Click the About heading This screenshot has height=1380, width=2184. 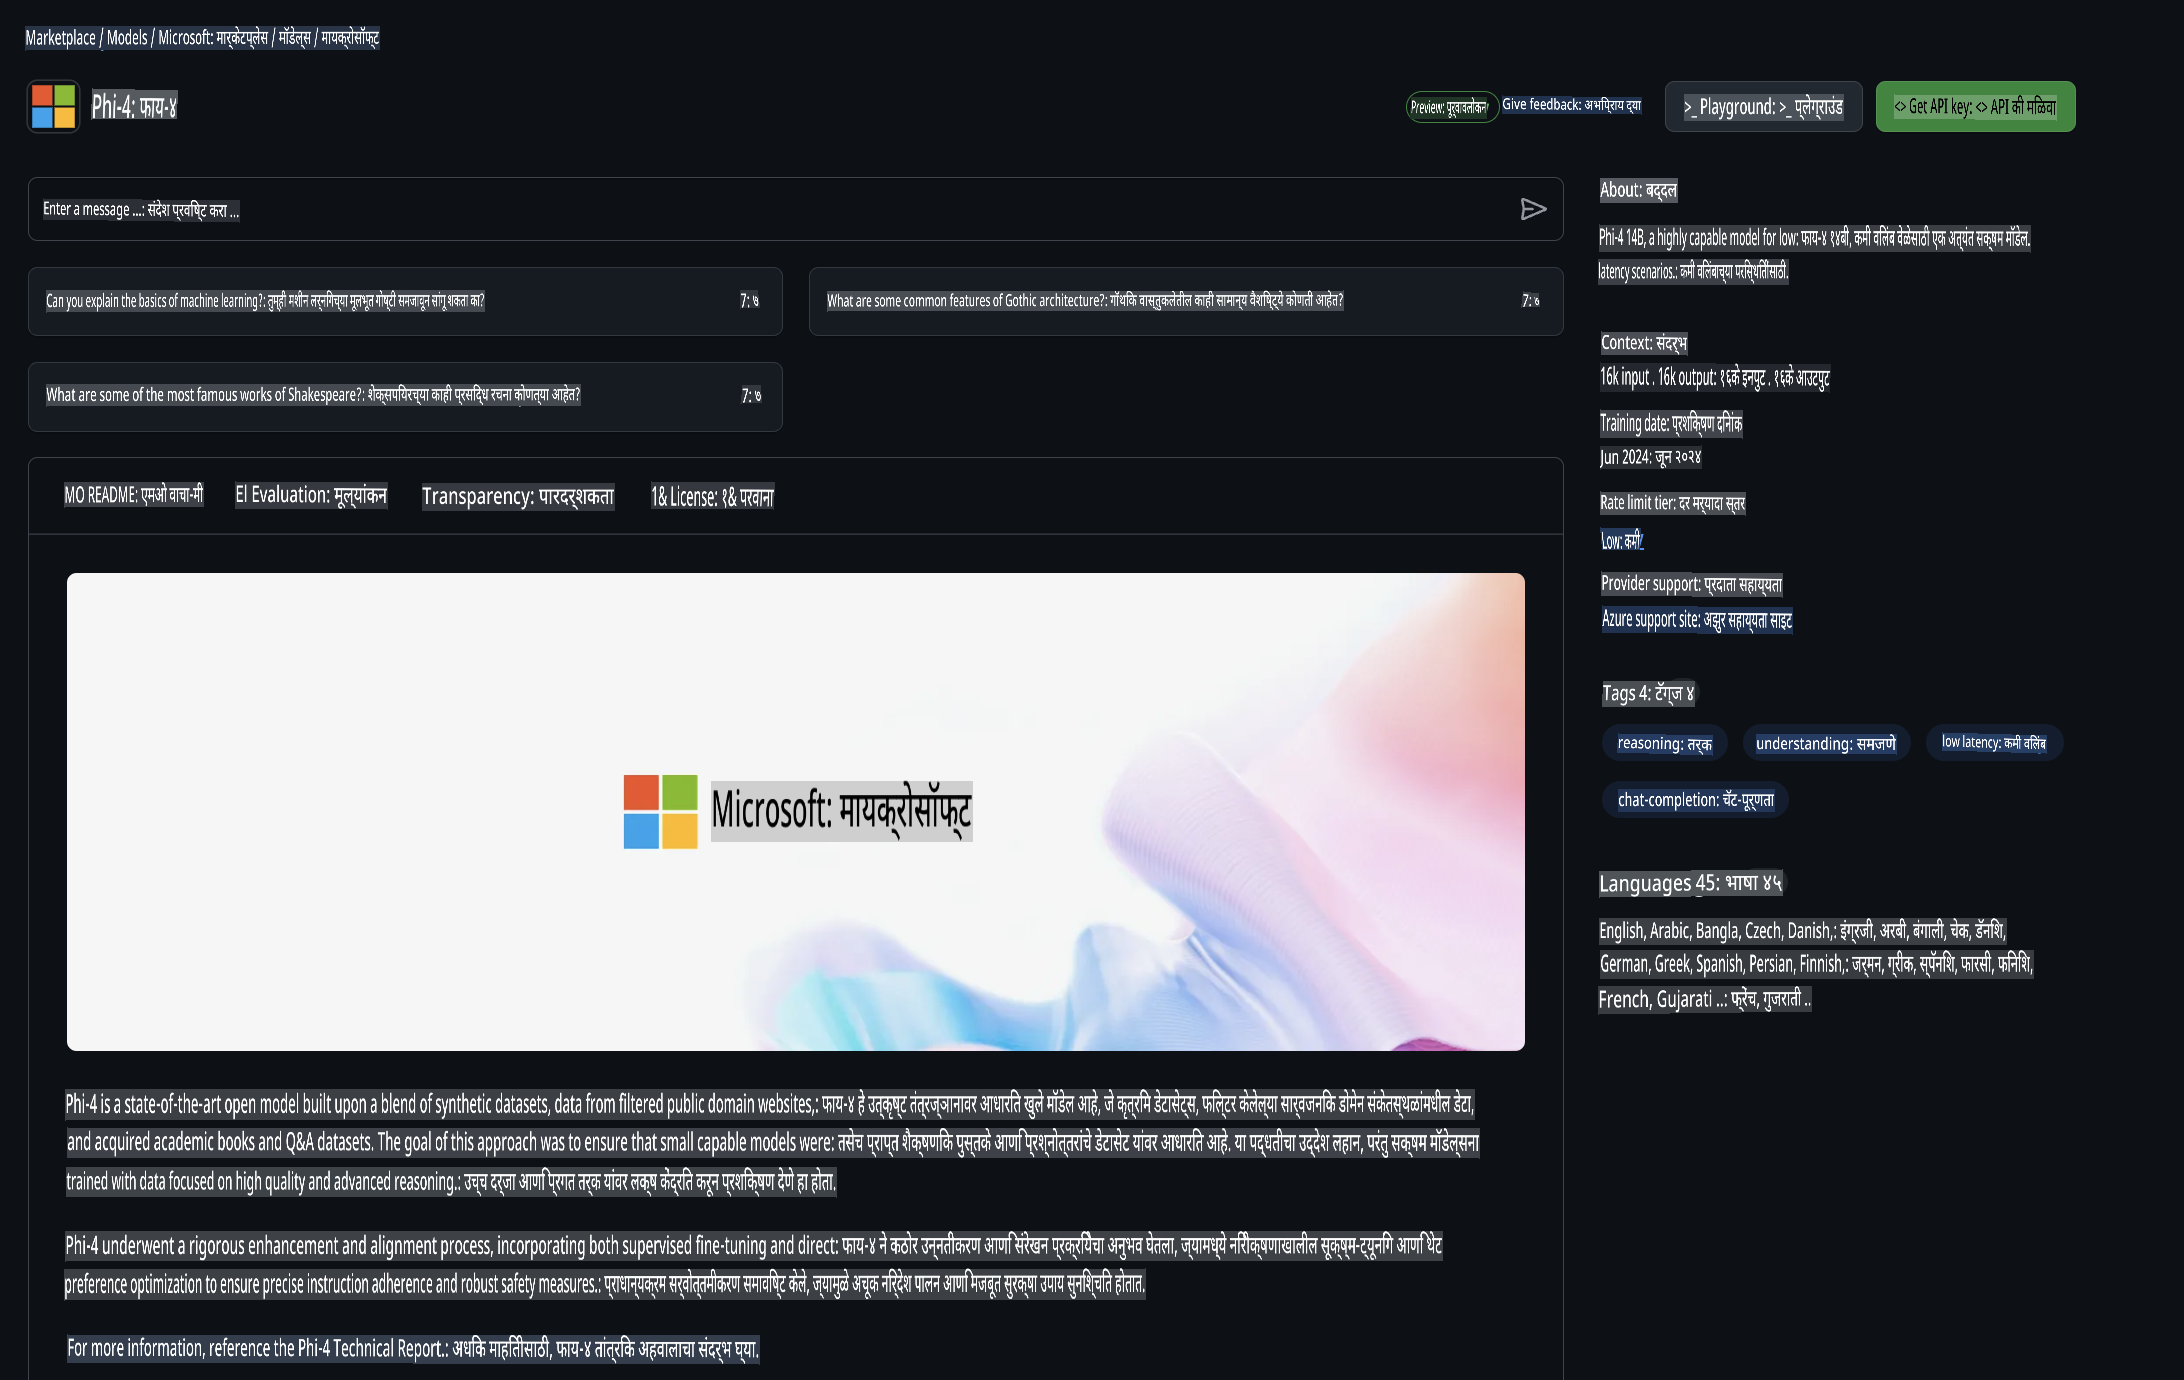click(1638, 190)
